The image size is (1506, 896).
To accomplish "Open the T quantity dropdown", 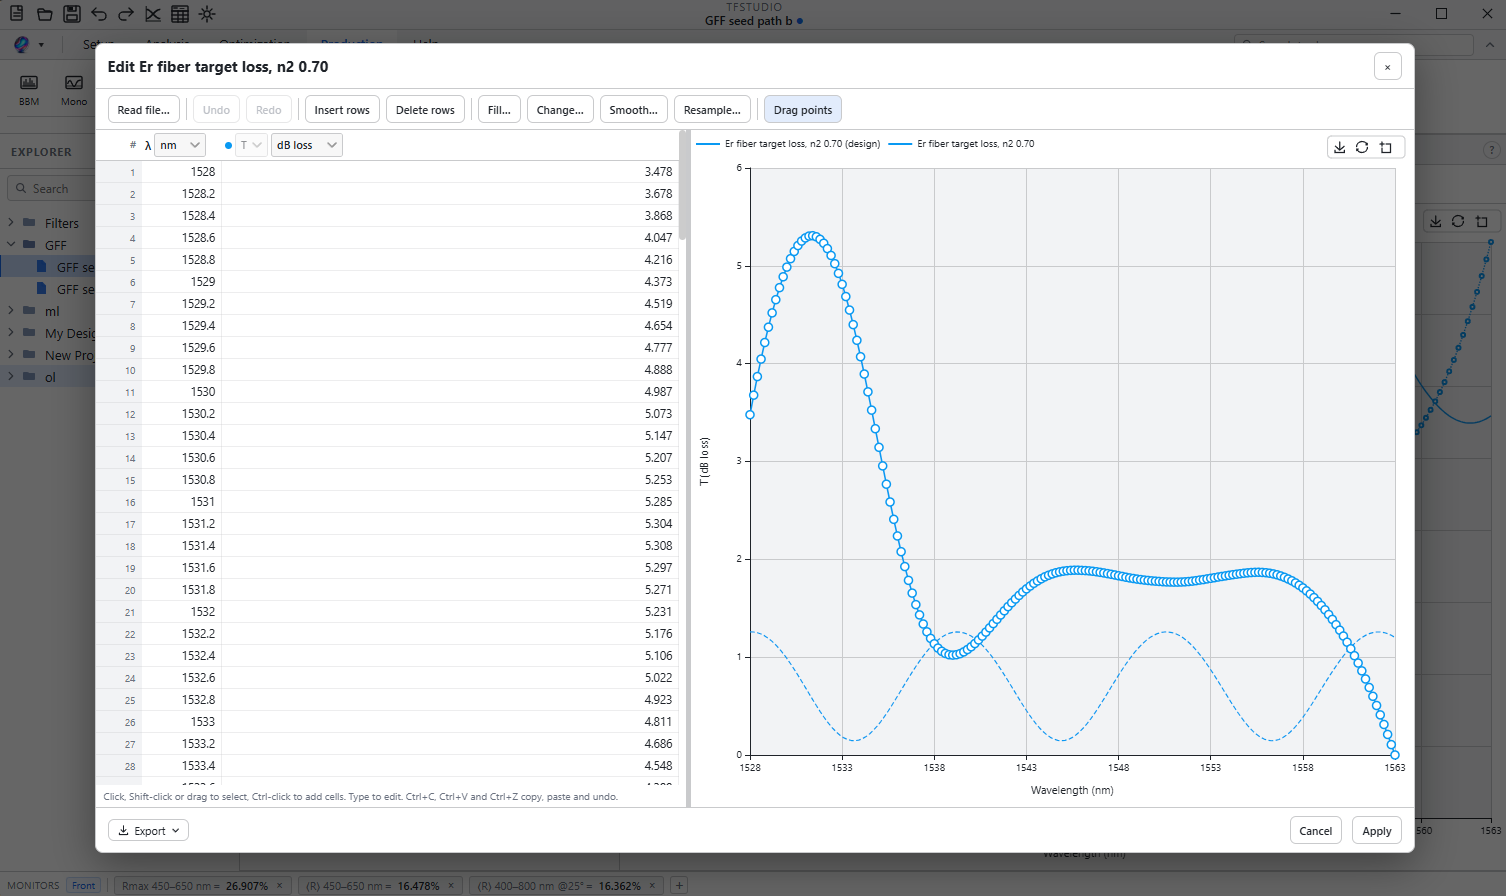I will pos(251,145).
